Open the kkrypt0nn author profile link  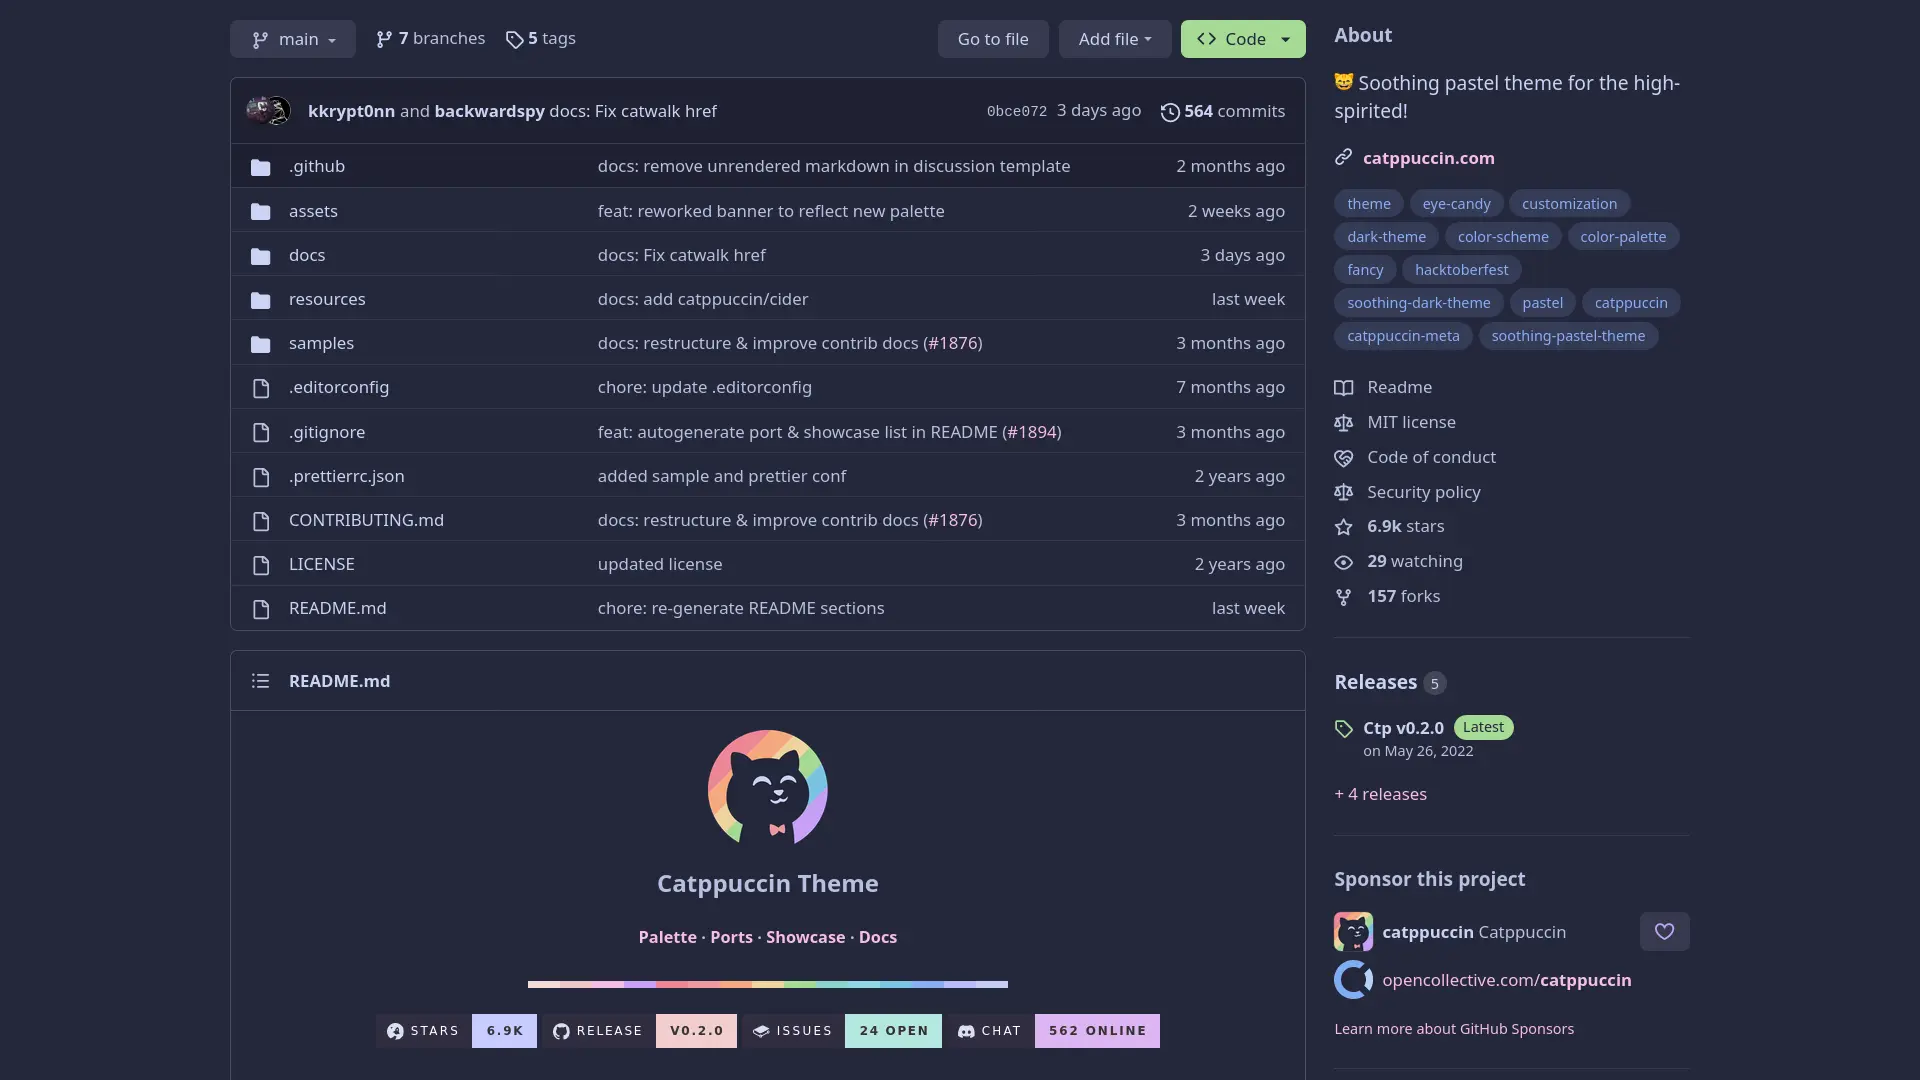[351, 111]
